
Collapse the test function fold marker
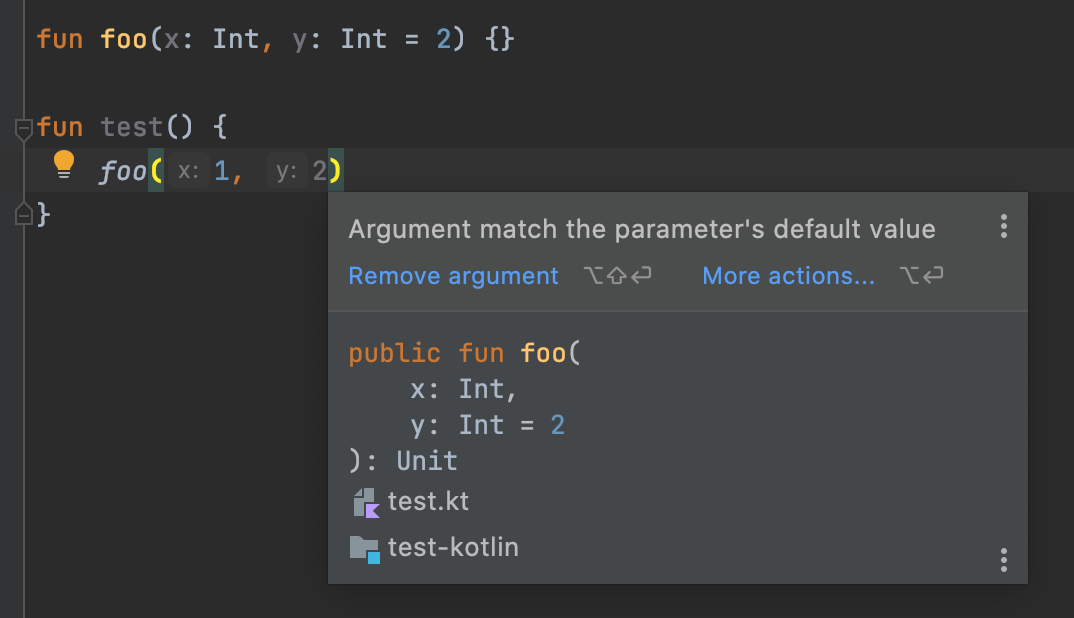(23, 128)
